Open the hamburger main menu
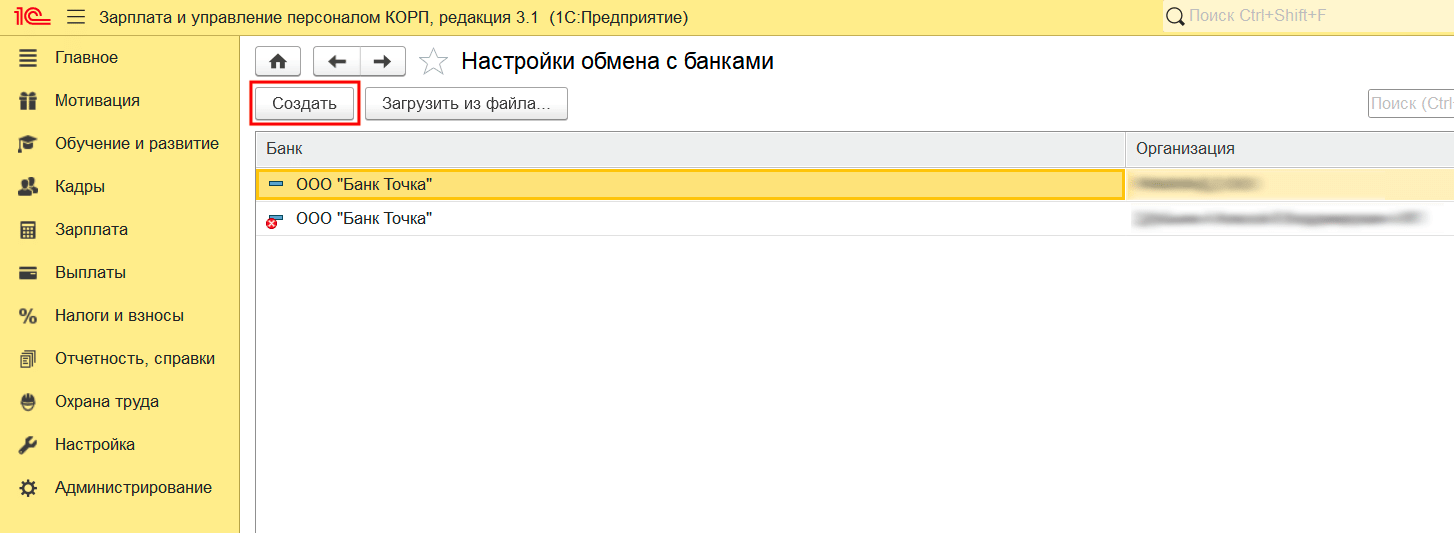The image size is (1454, 533). 76,18
